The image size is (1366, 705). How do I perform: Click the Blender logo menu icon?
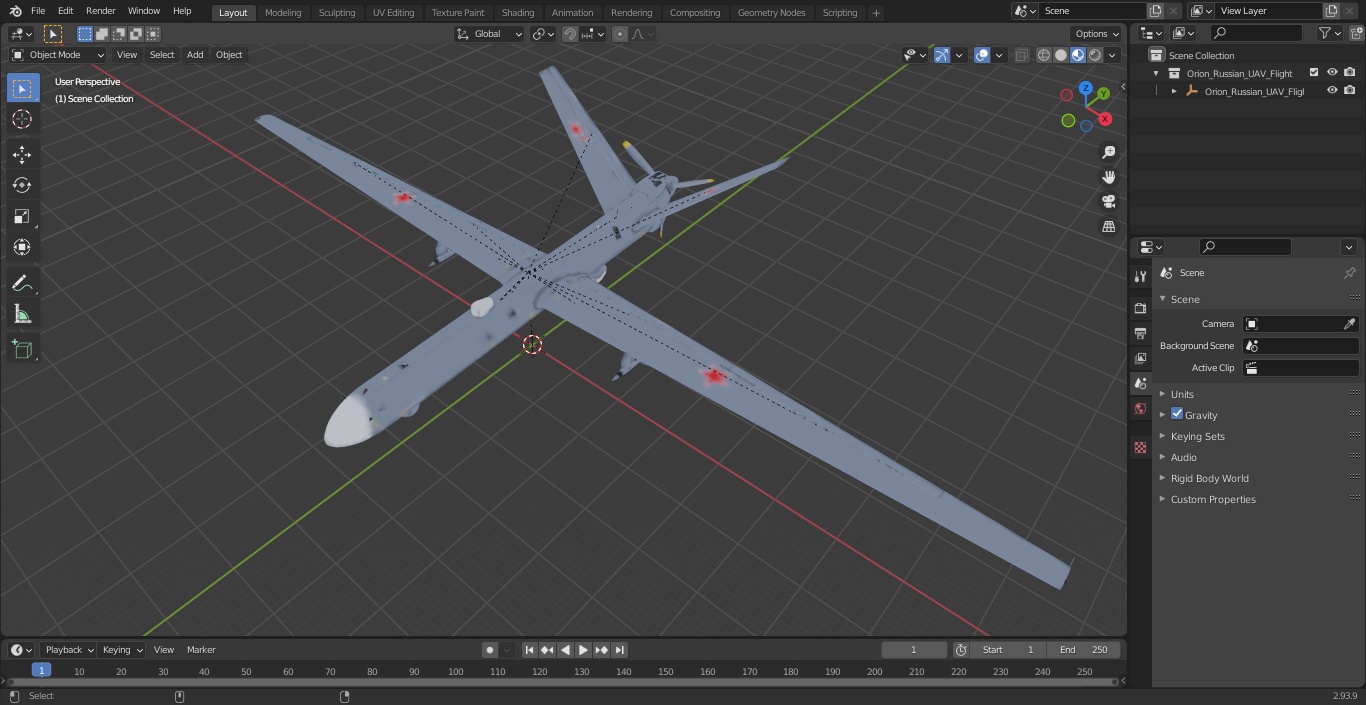click(15, 11)
